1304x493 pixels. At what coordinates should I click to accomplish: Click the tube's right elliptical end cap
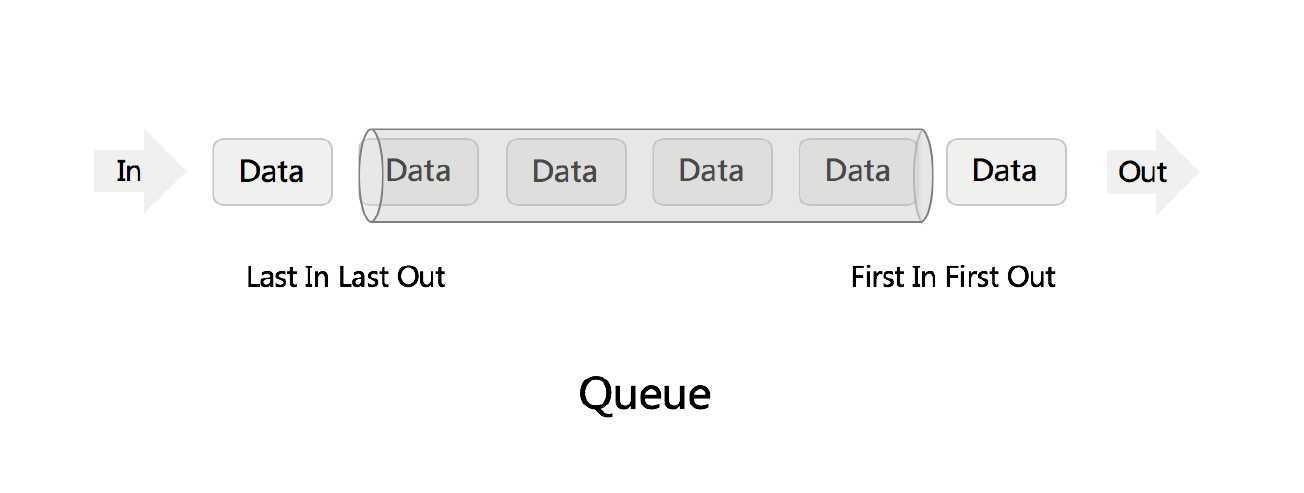click(923, 175)
